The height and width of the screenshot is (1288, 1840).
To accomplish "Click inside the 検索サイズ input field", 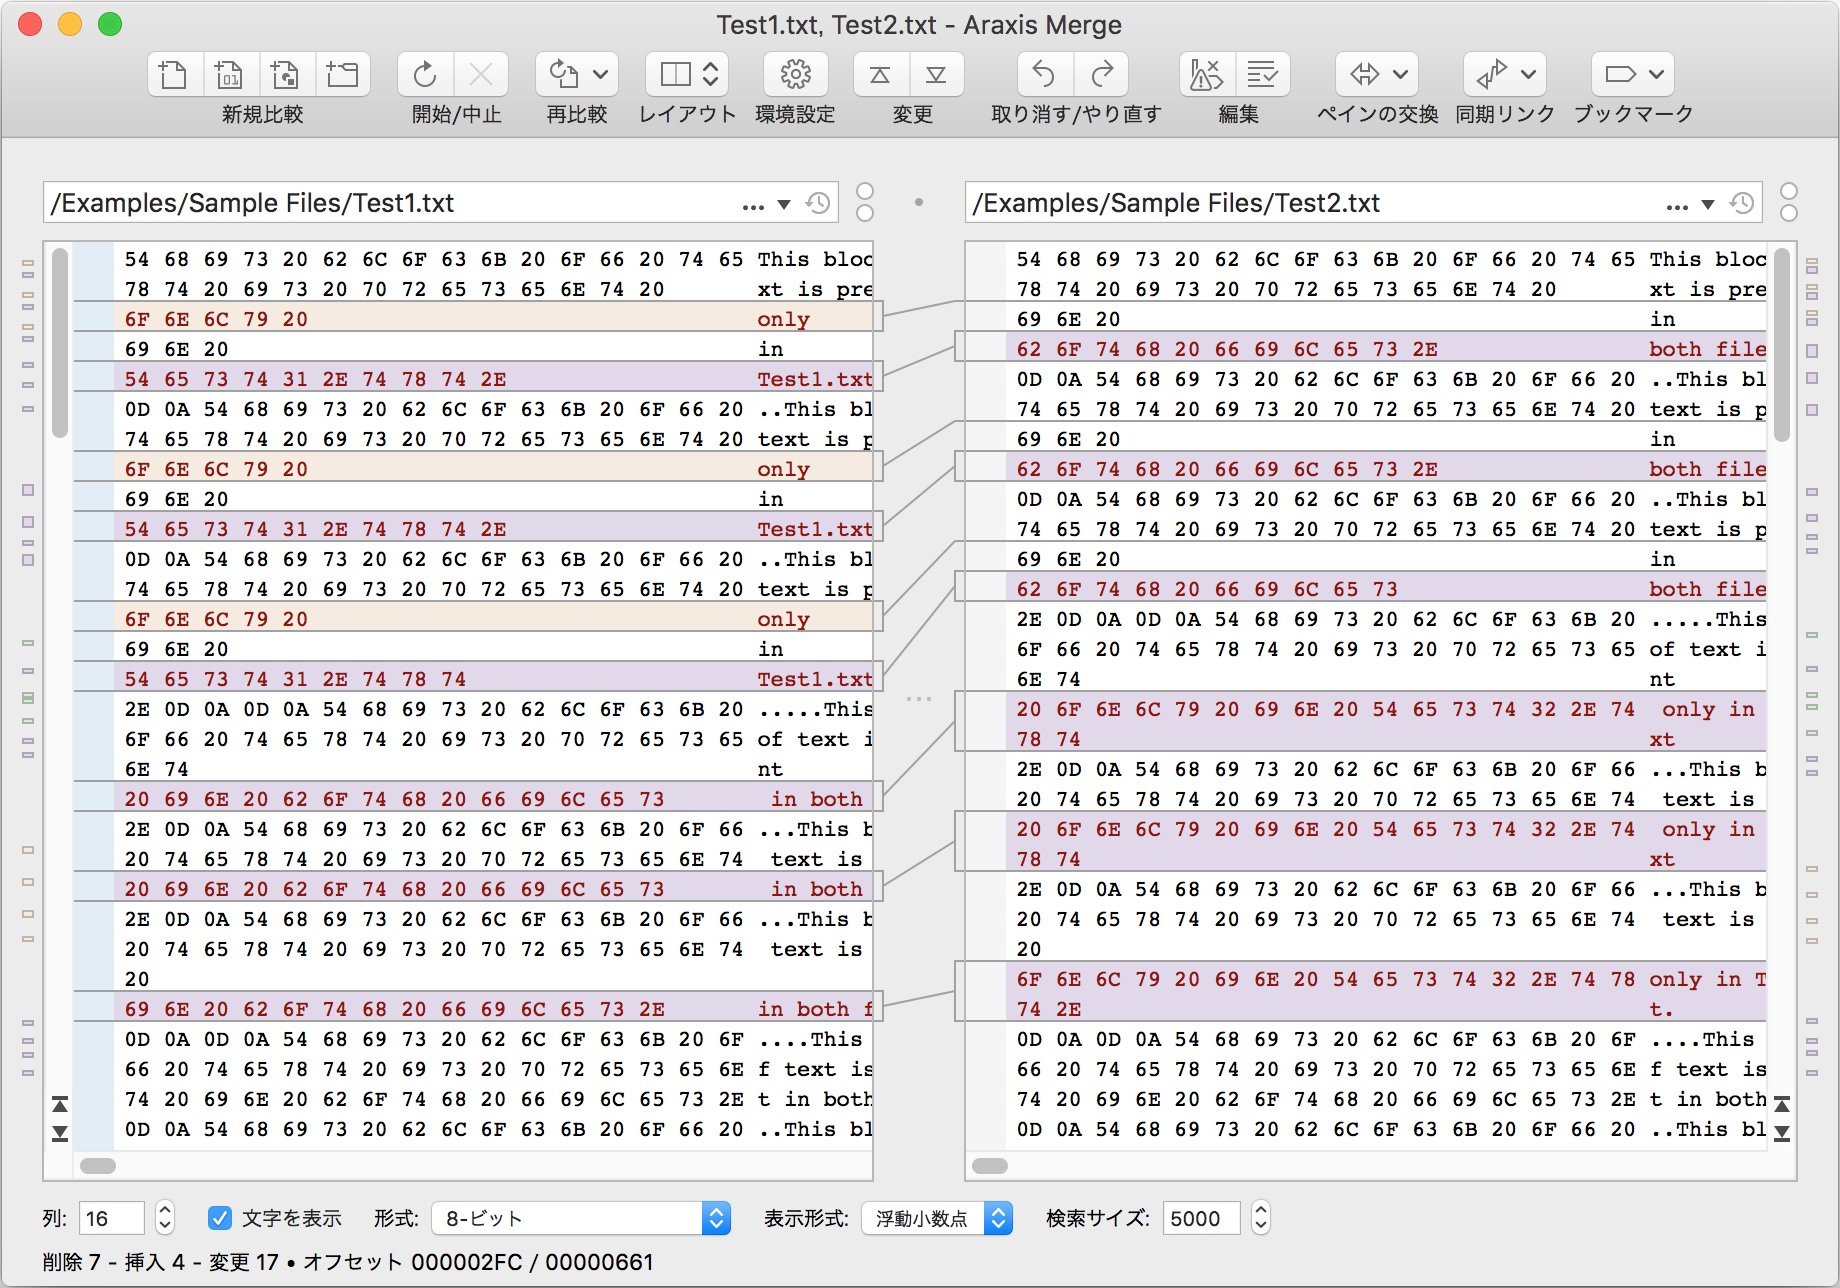I will 1200,1218.
